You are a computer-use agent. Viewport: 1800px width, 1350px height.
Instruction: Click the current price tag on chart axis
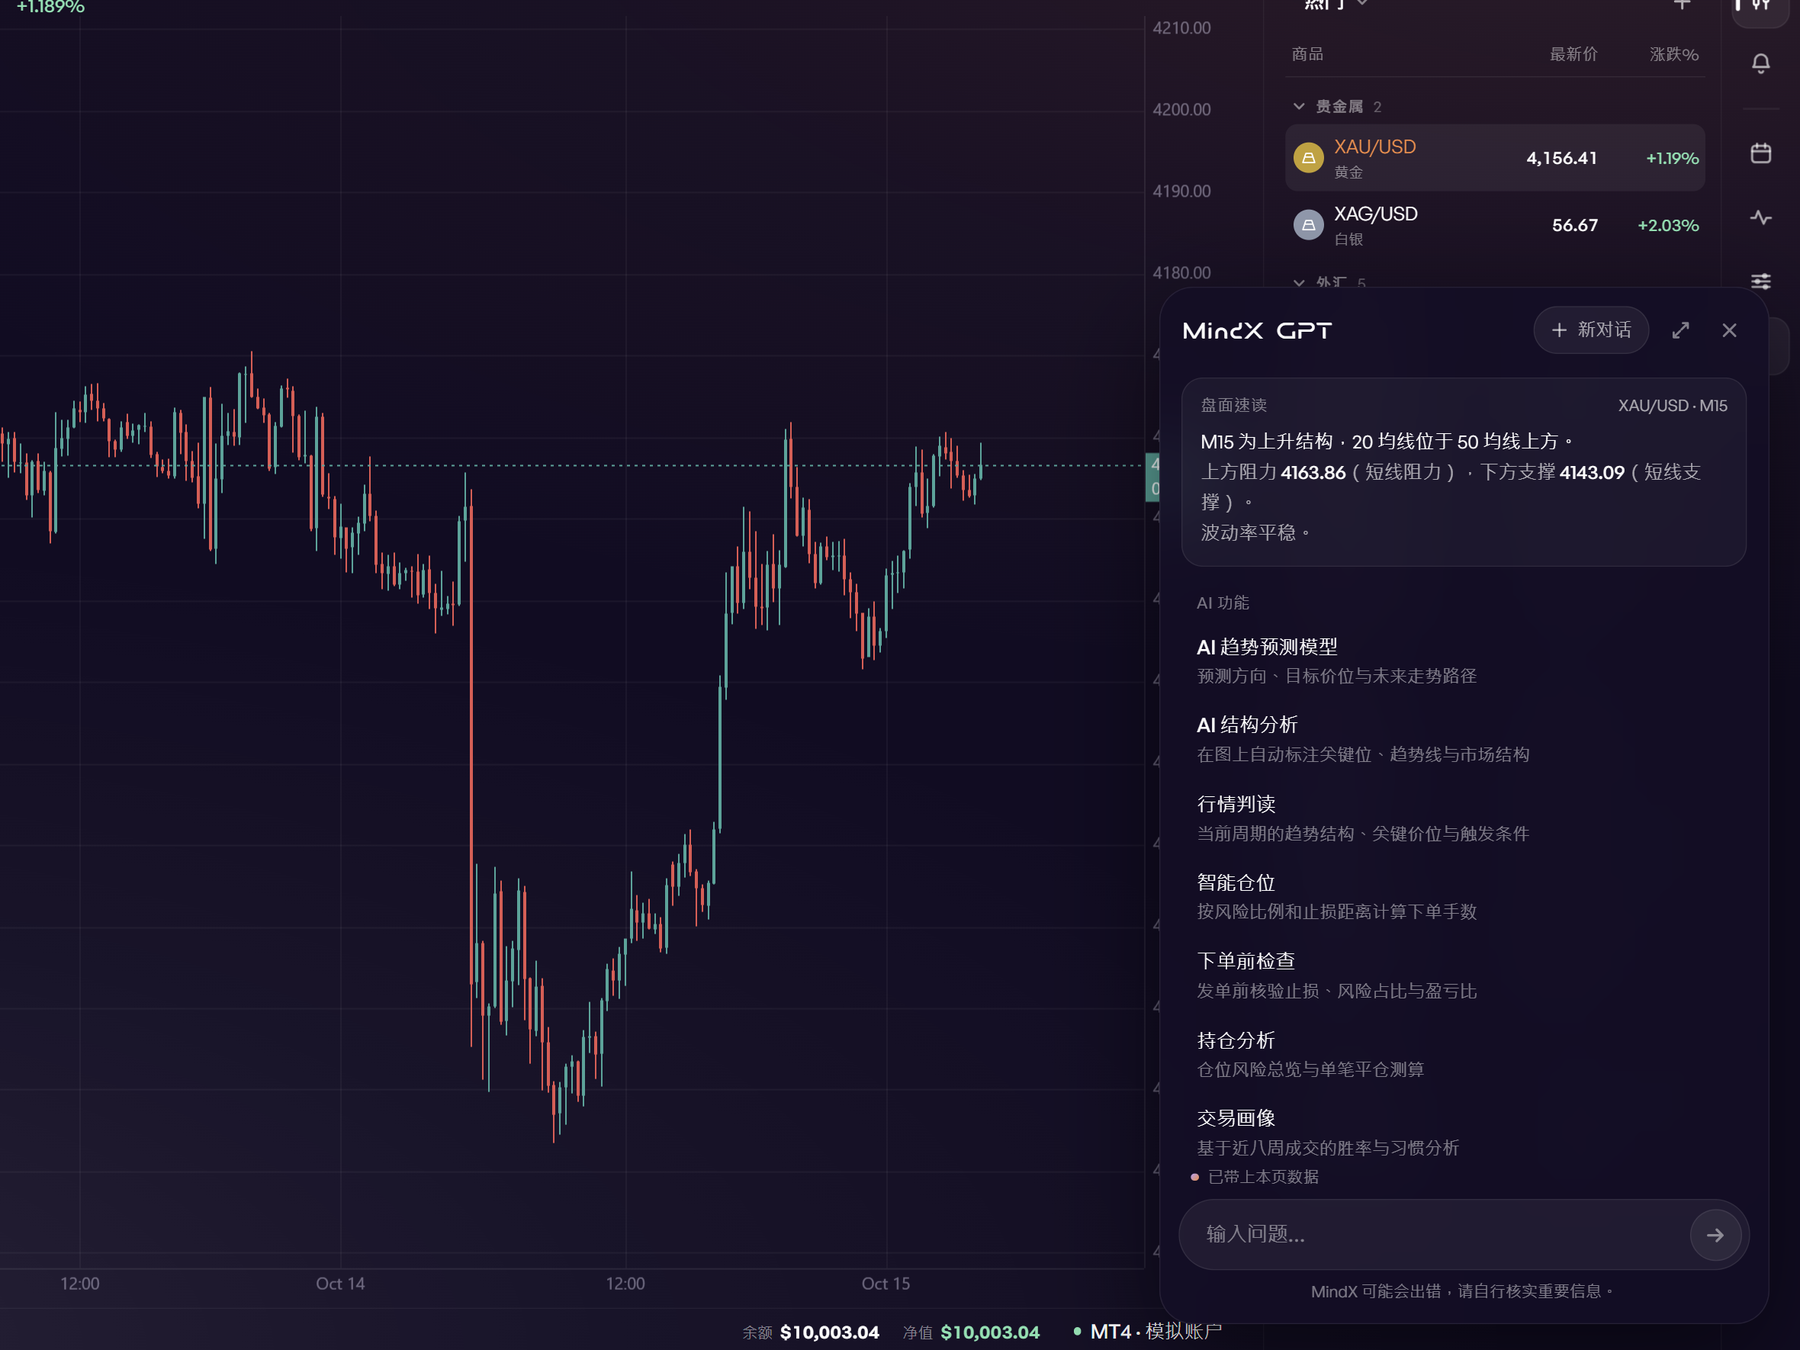tap(1152, 477)
